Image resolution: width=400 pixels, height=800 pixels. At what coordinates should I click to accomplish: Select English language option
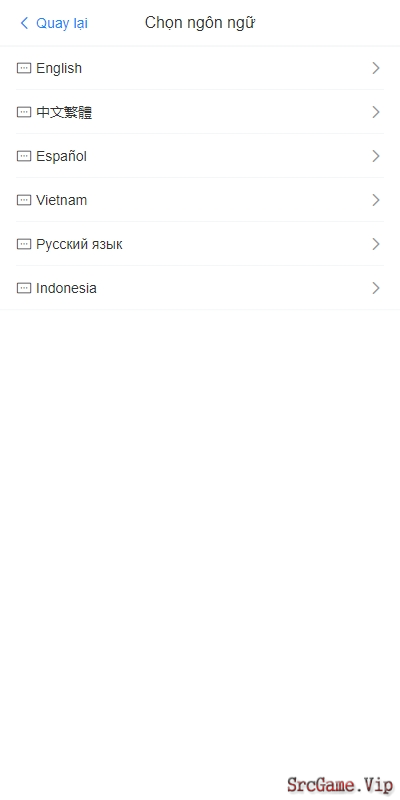200,68
